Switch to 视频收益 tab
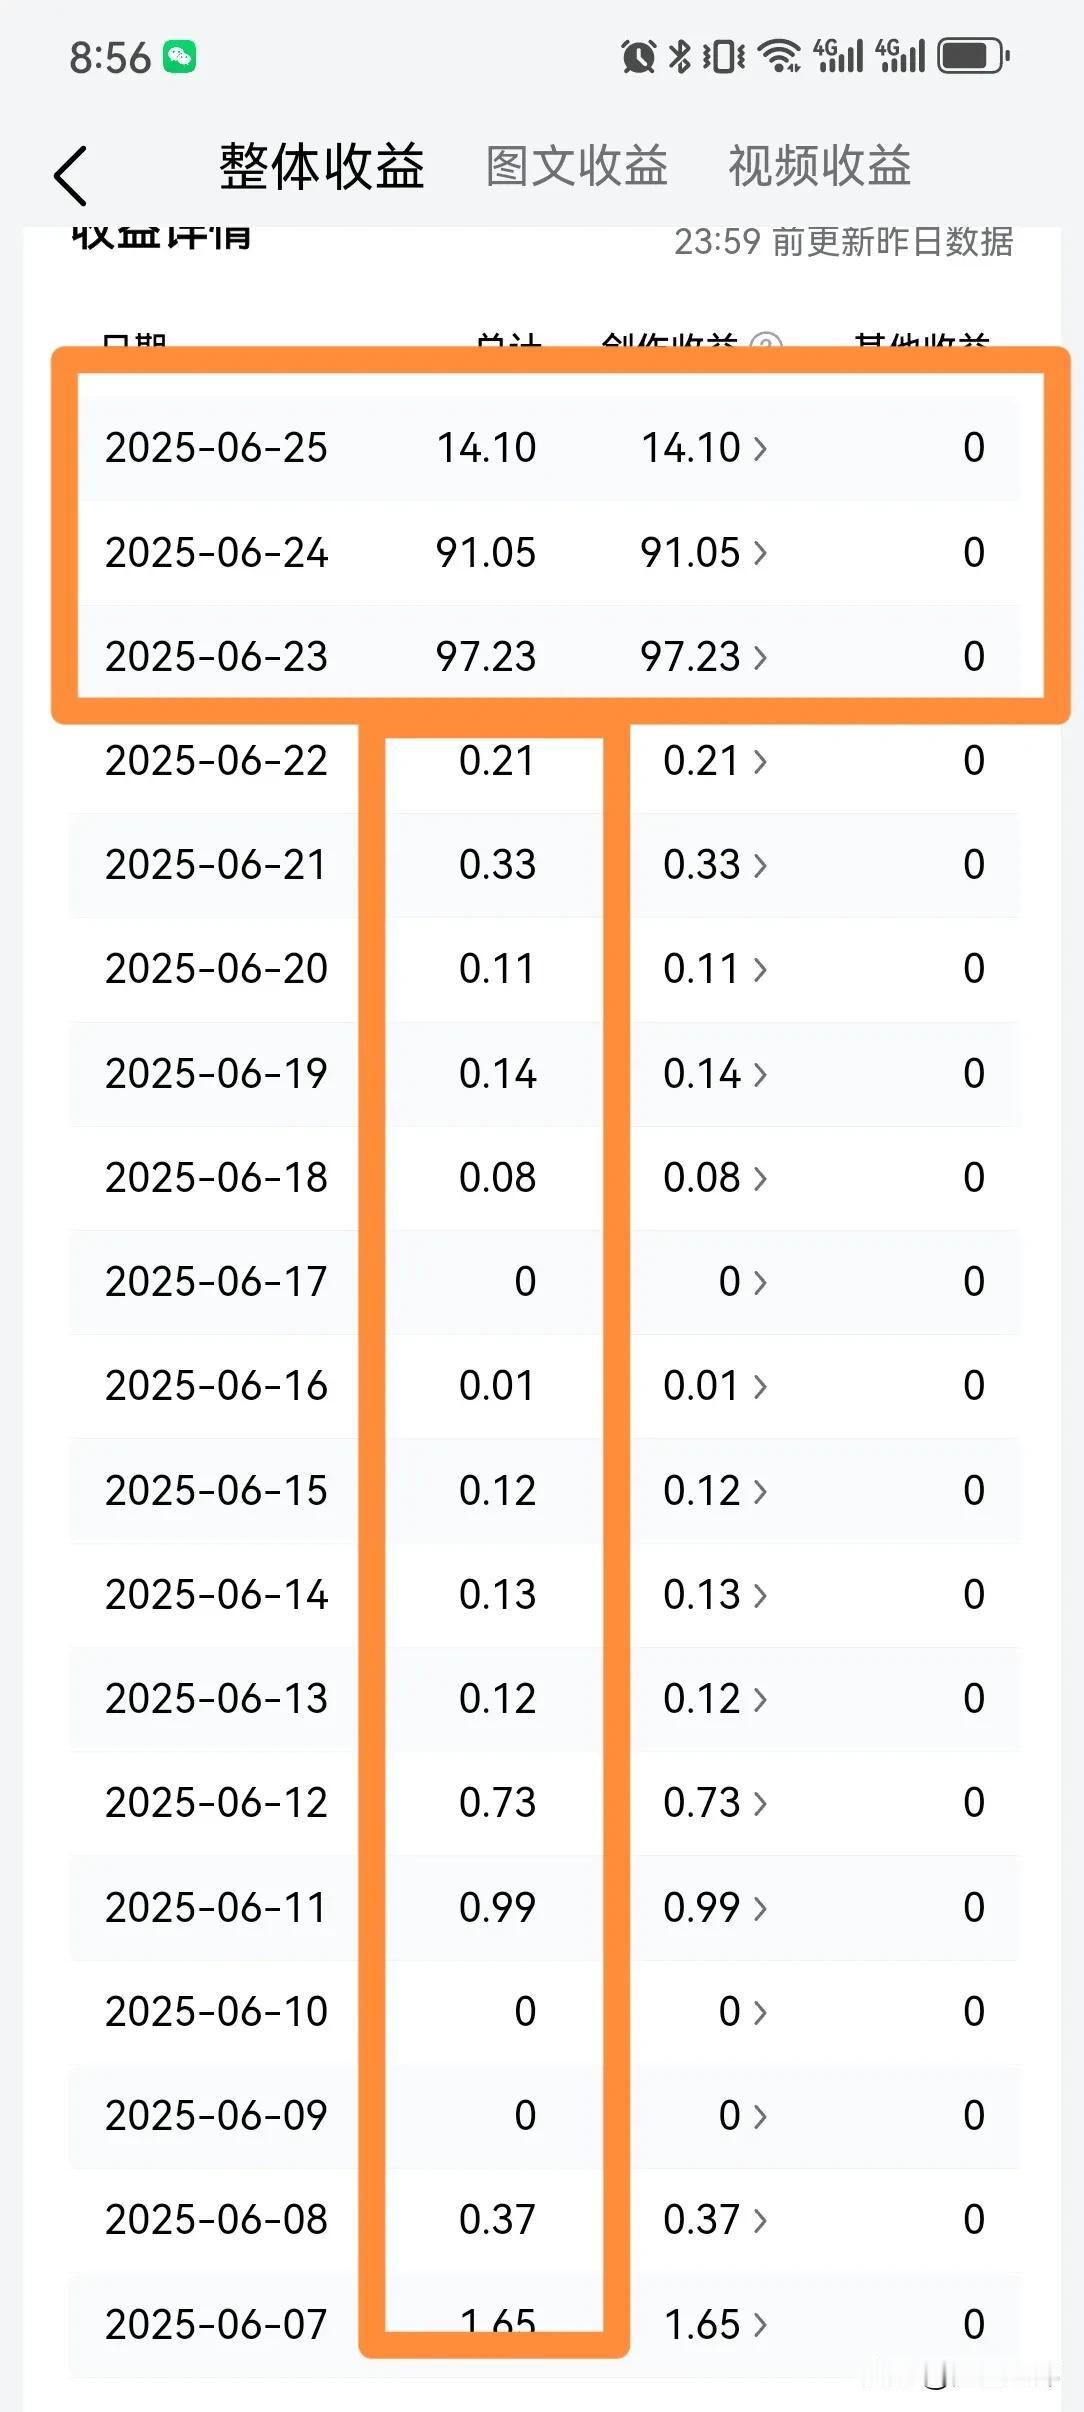 (x=819, y=166)
